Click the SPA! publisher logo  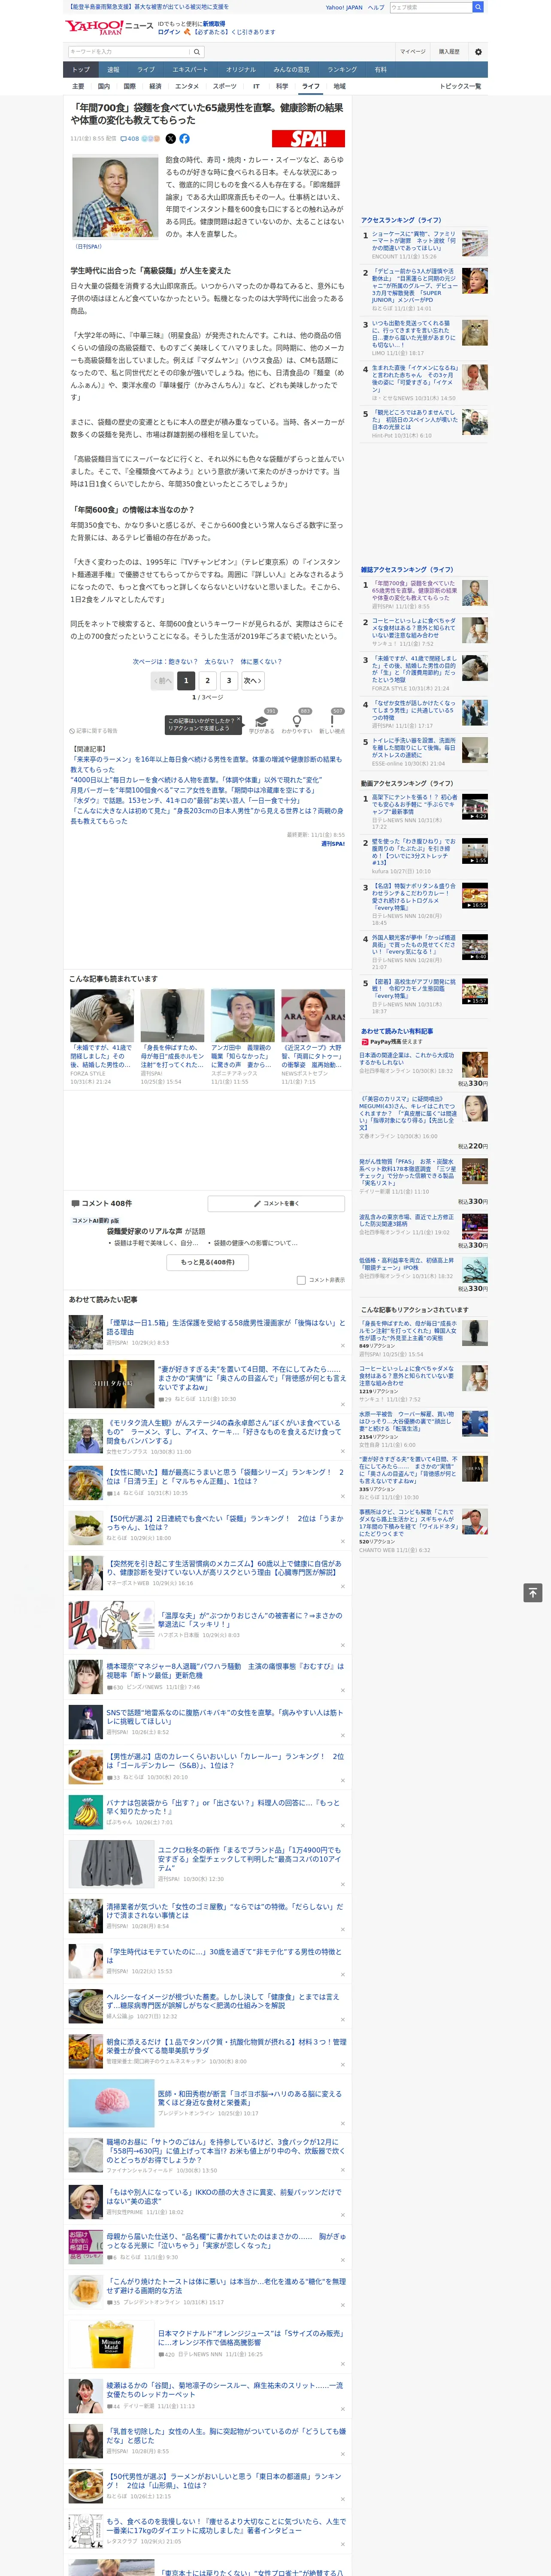pyautogui.click(x=308, y=139)
